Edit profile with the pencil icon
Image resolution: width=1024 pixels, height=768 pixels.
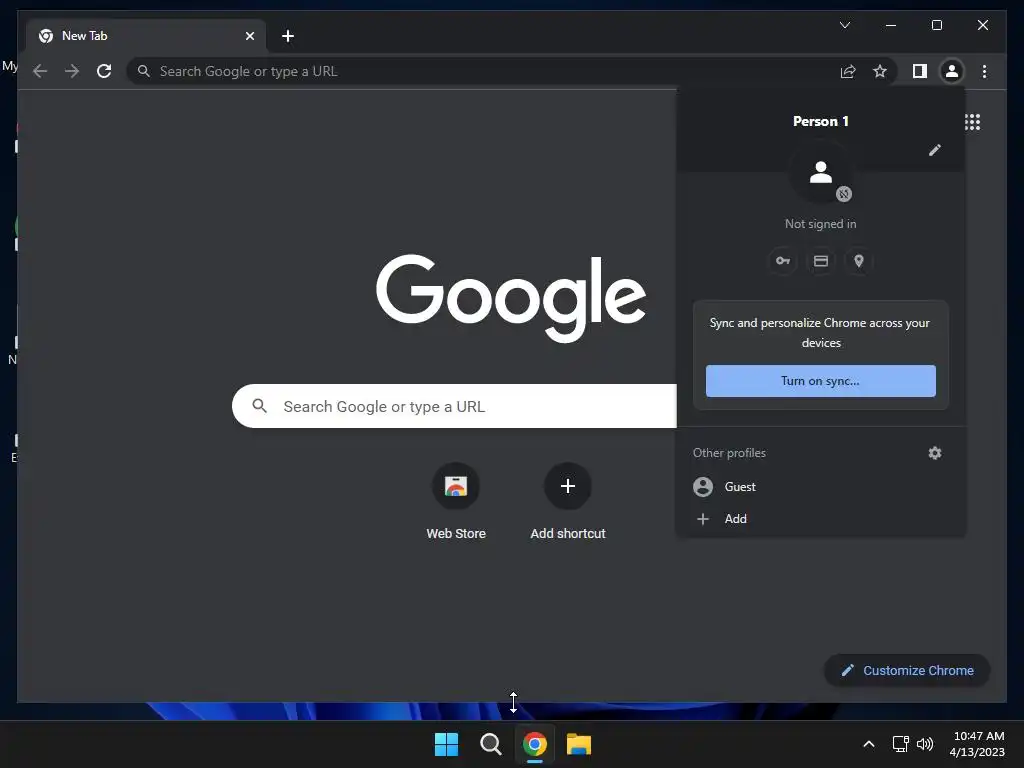click(935, 150)
